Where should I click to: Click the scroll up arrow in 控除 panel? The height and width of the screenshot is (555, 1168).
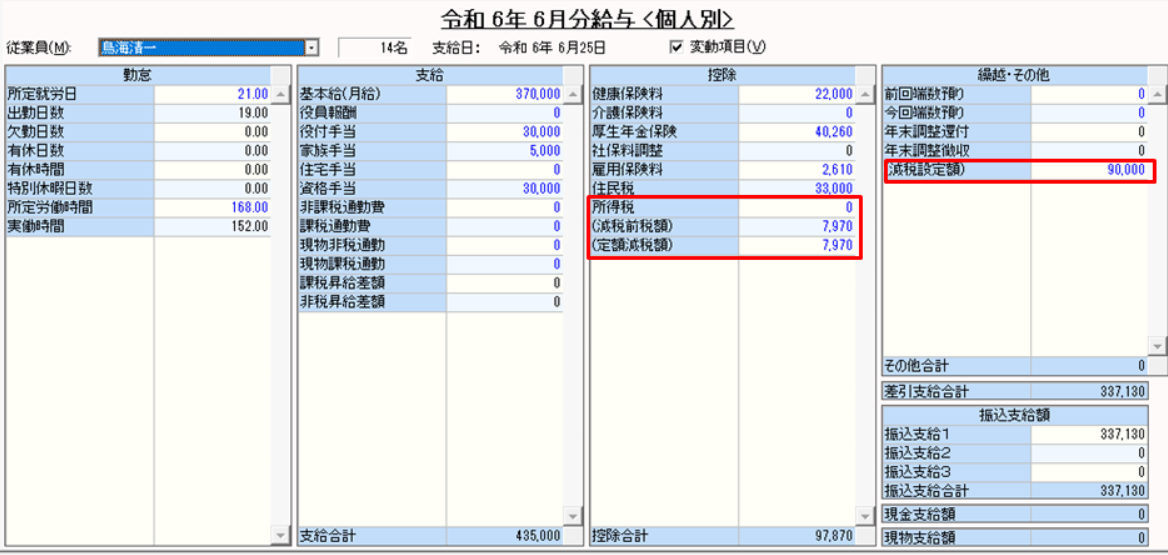pyautogui.click(x=865, y=94)
